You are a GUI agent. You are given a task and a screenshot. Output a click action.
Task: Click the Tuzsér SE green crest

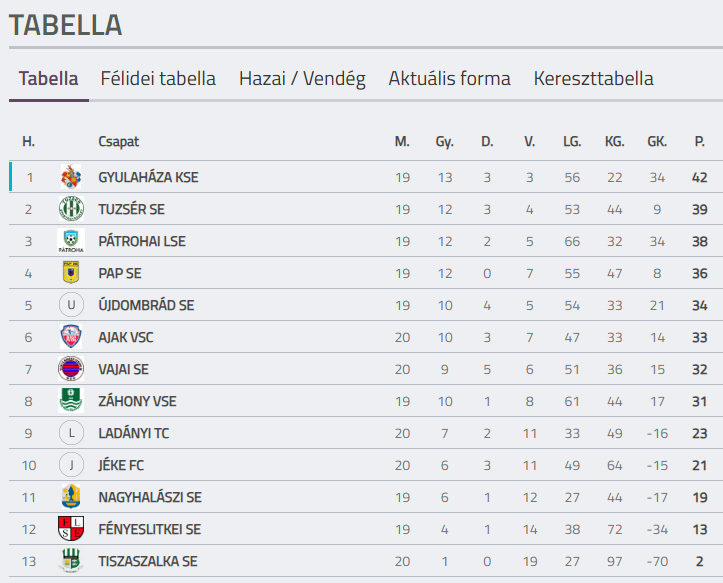click(x=71, y=208)
